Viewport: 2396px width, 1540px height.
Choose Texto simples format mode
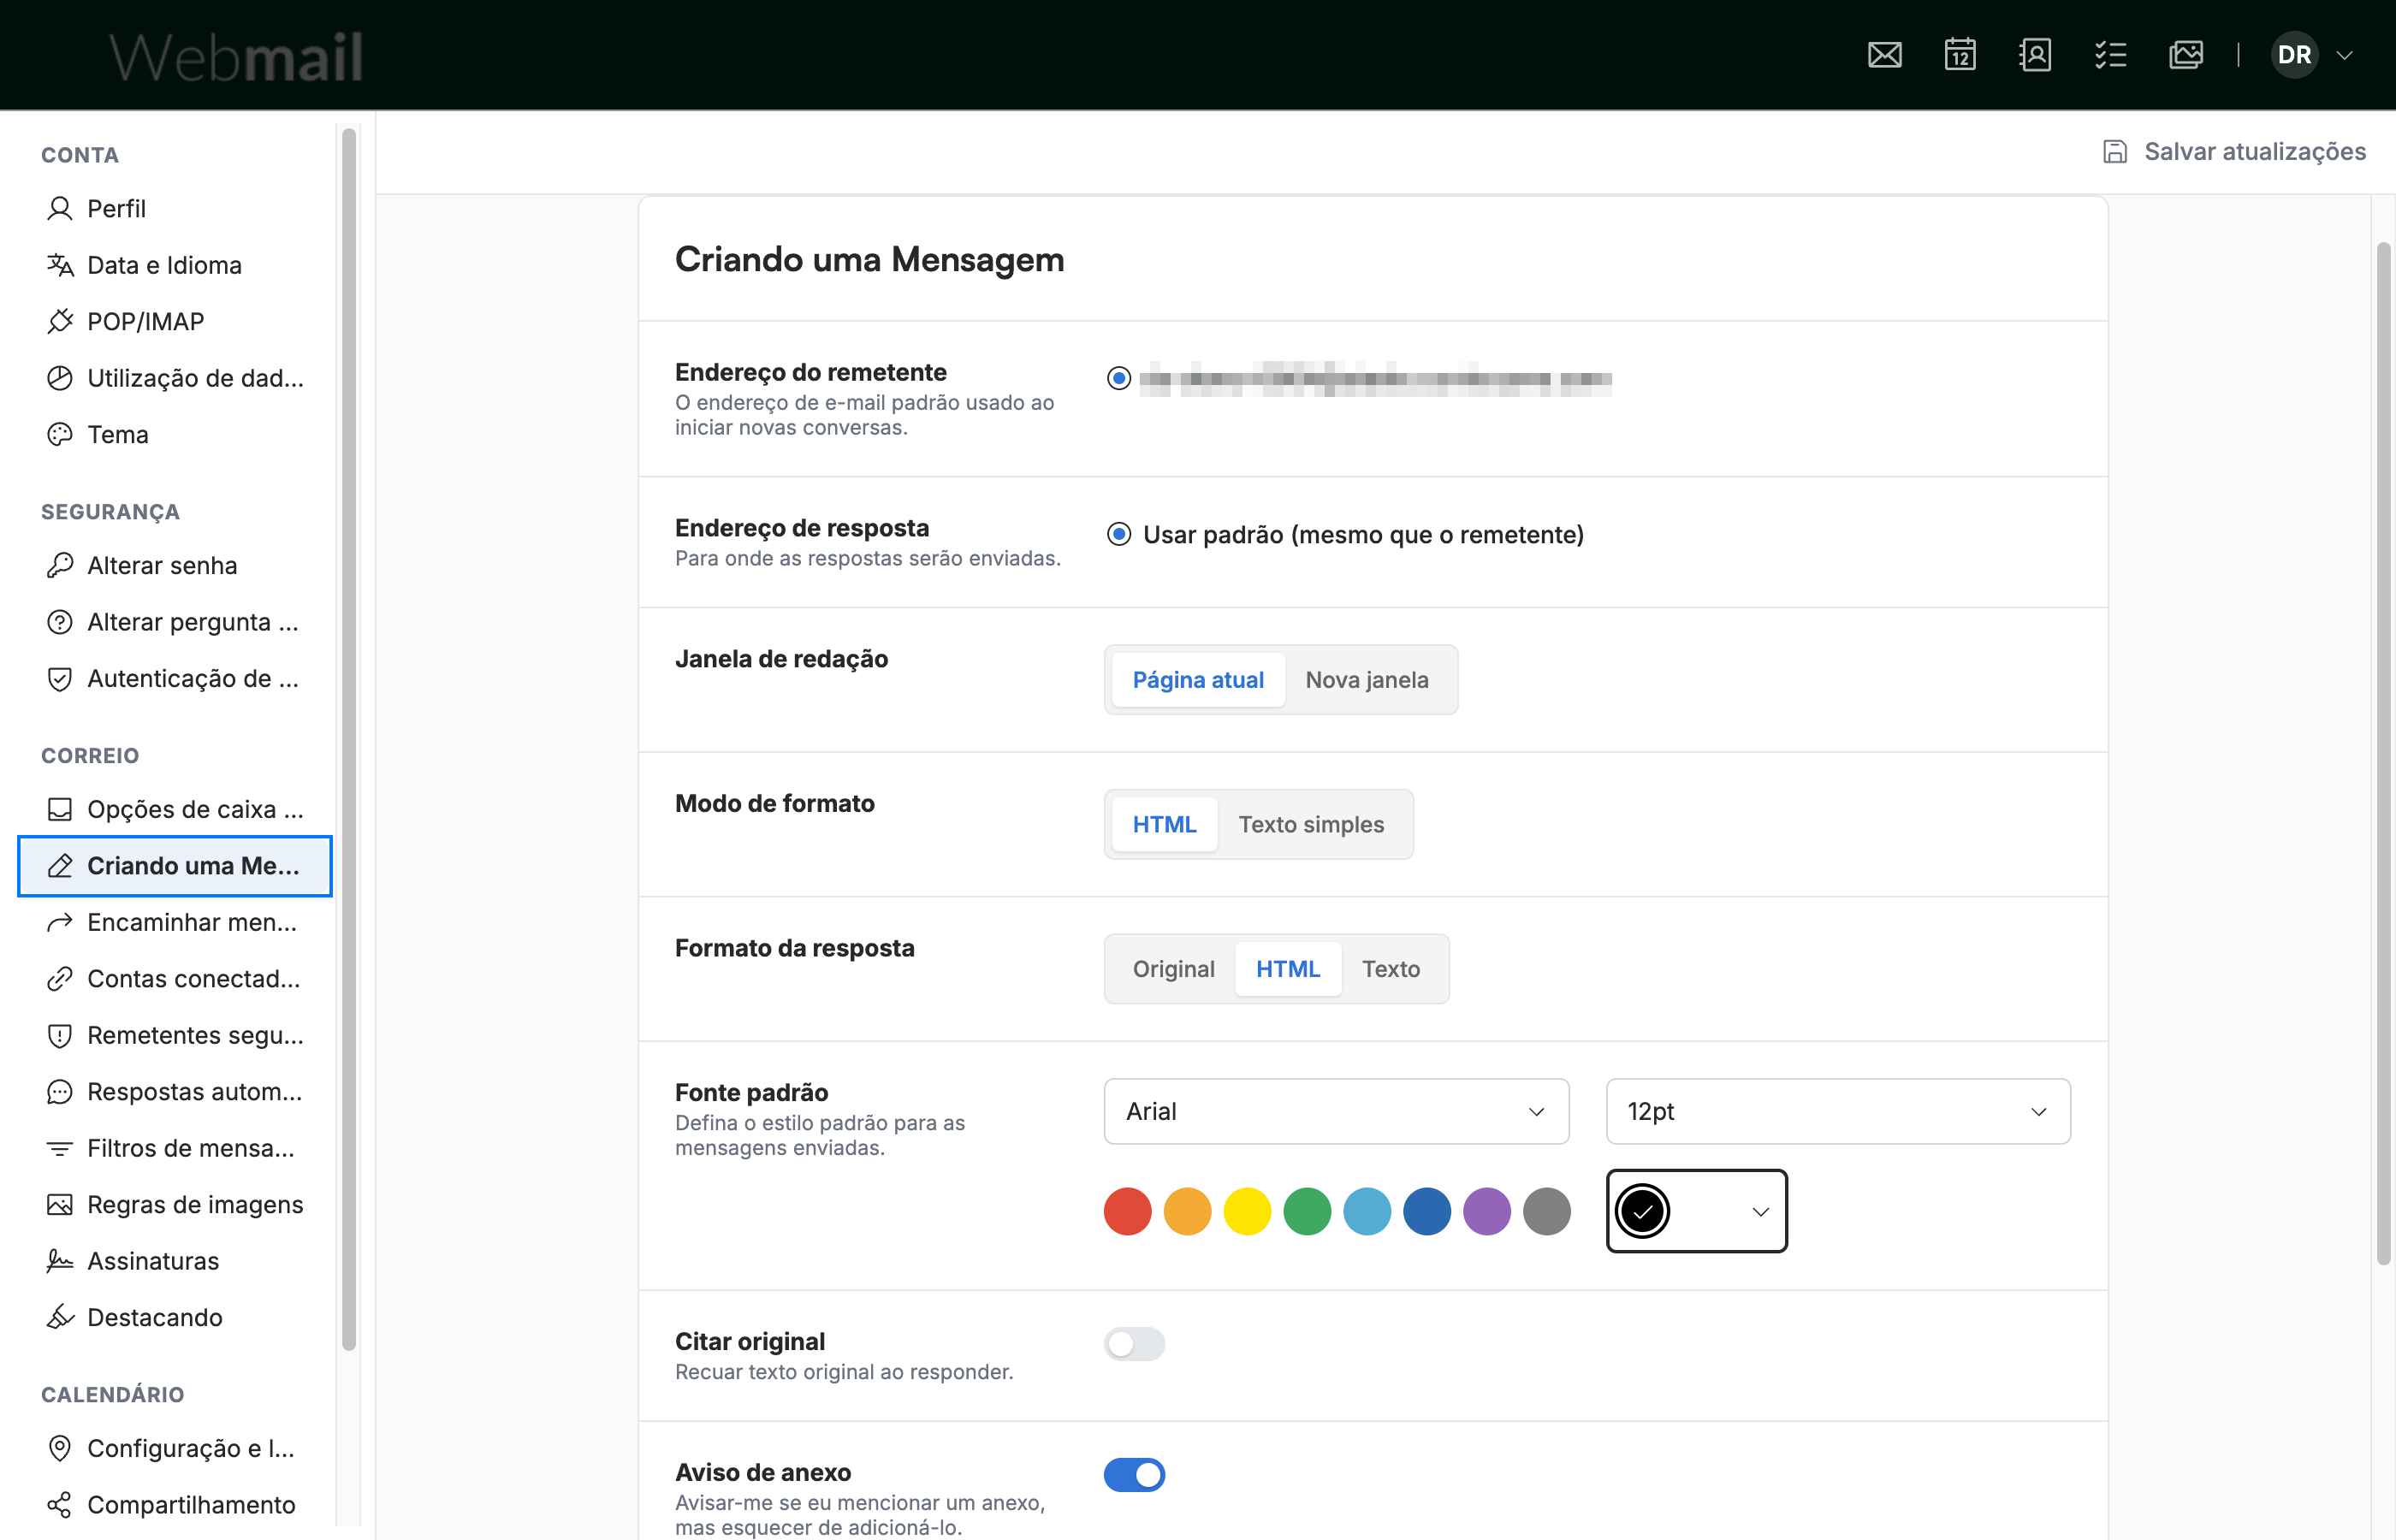(1311, 824)
